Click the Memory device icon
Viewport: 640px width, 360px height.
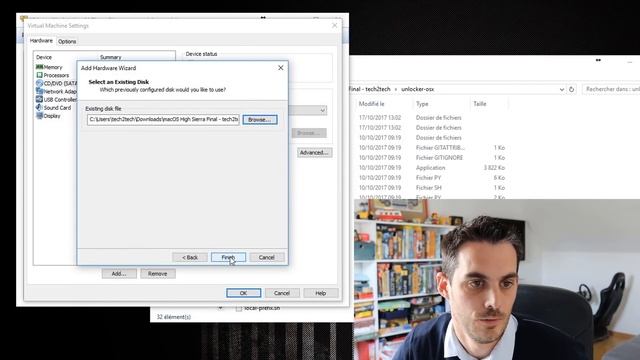(x=39, y=67)
